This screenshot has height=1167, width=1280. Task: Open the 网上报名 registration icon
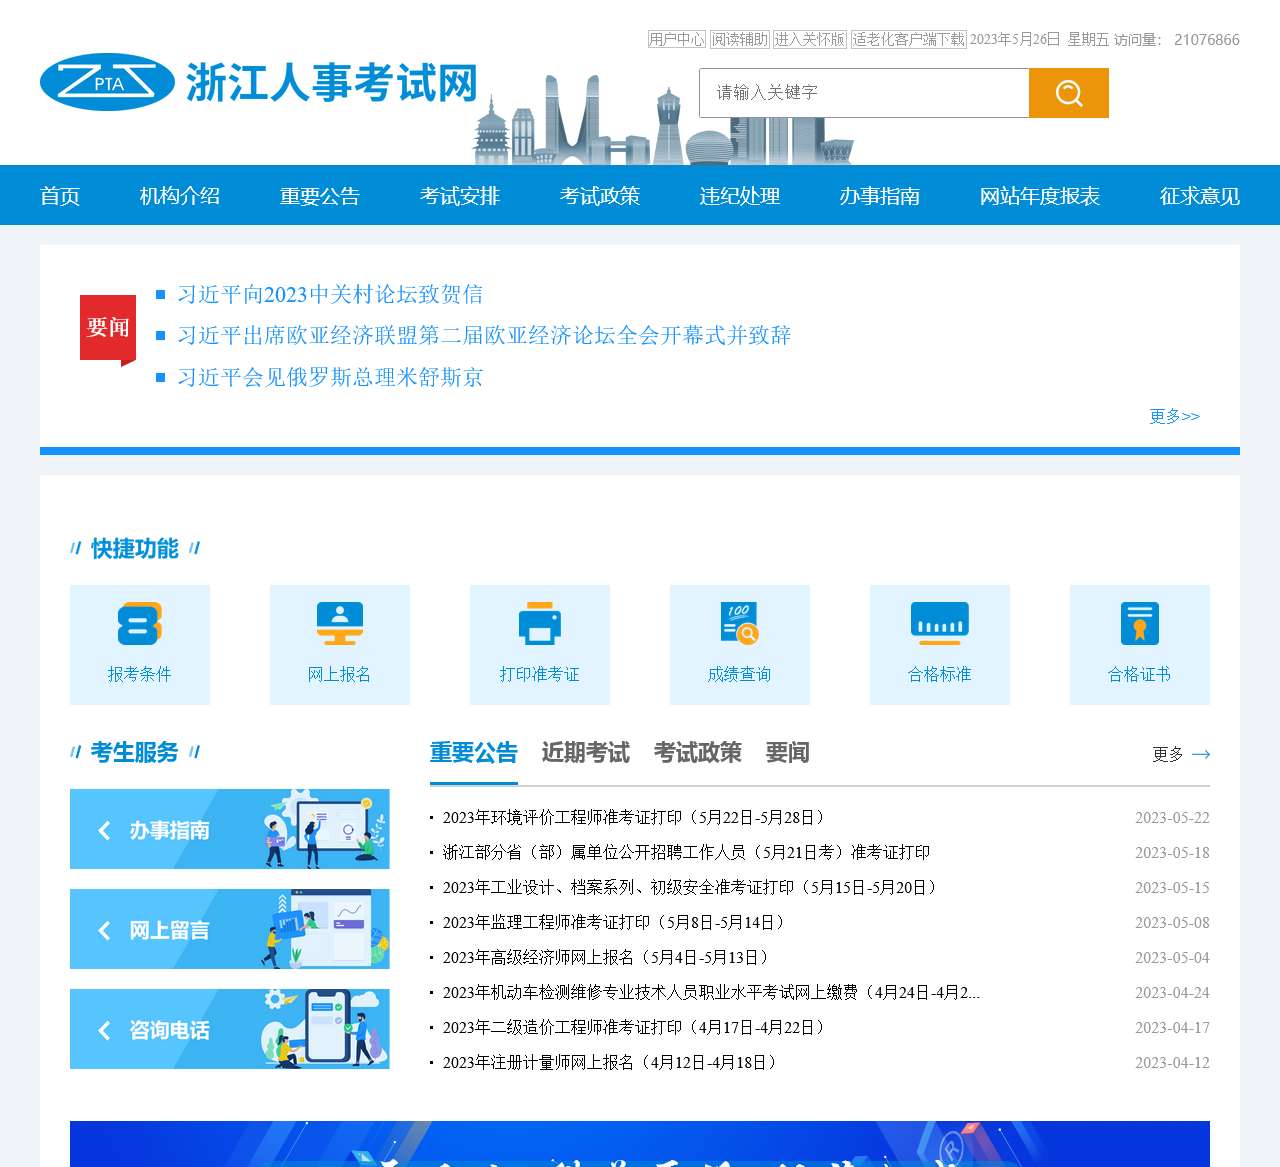coord(340,625)
